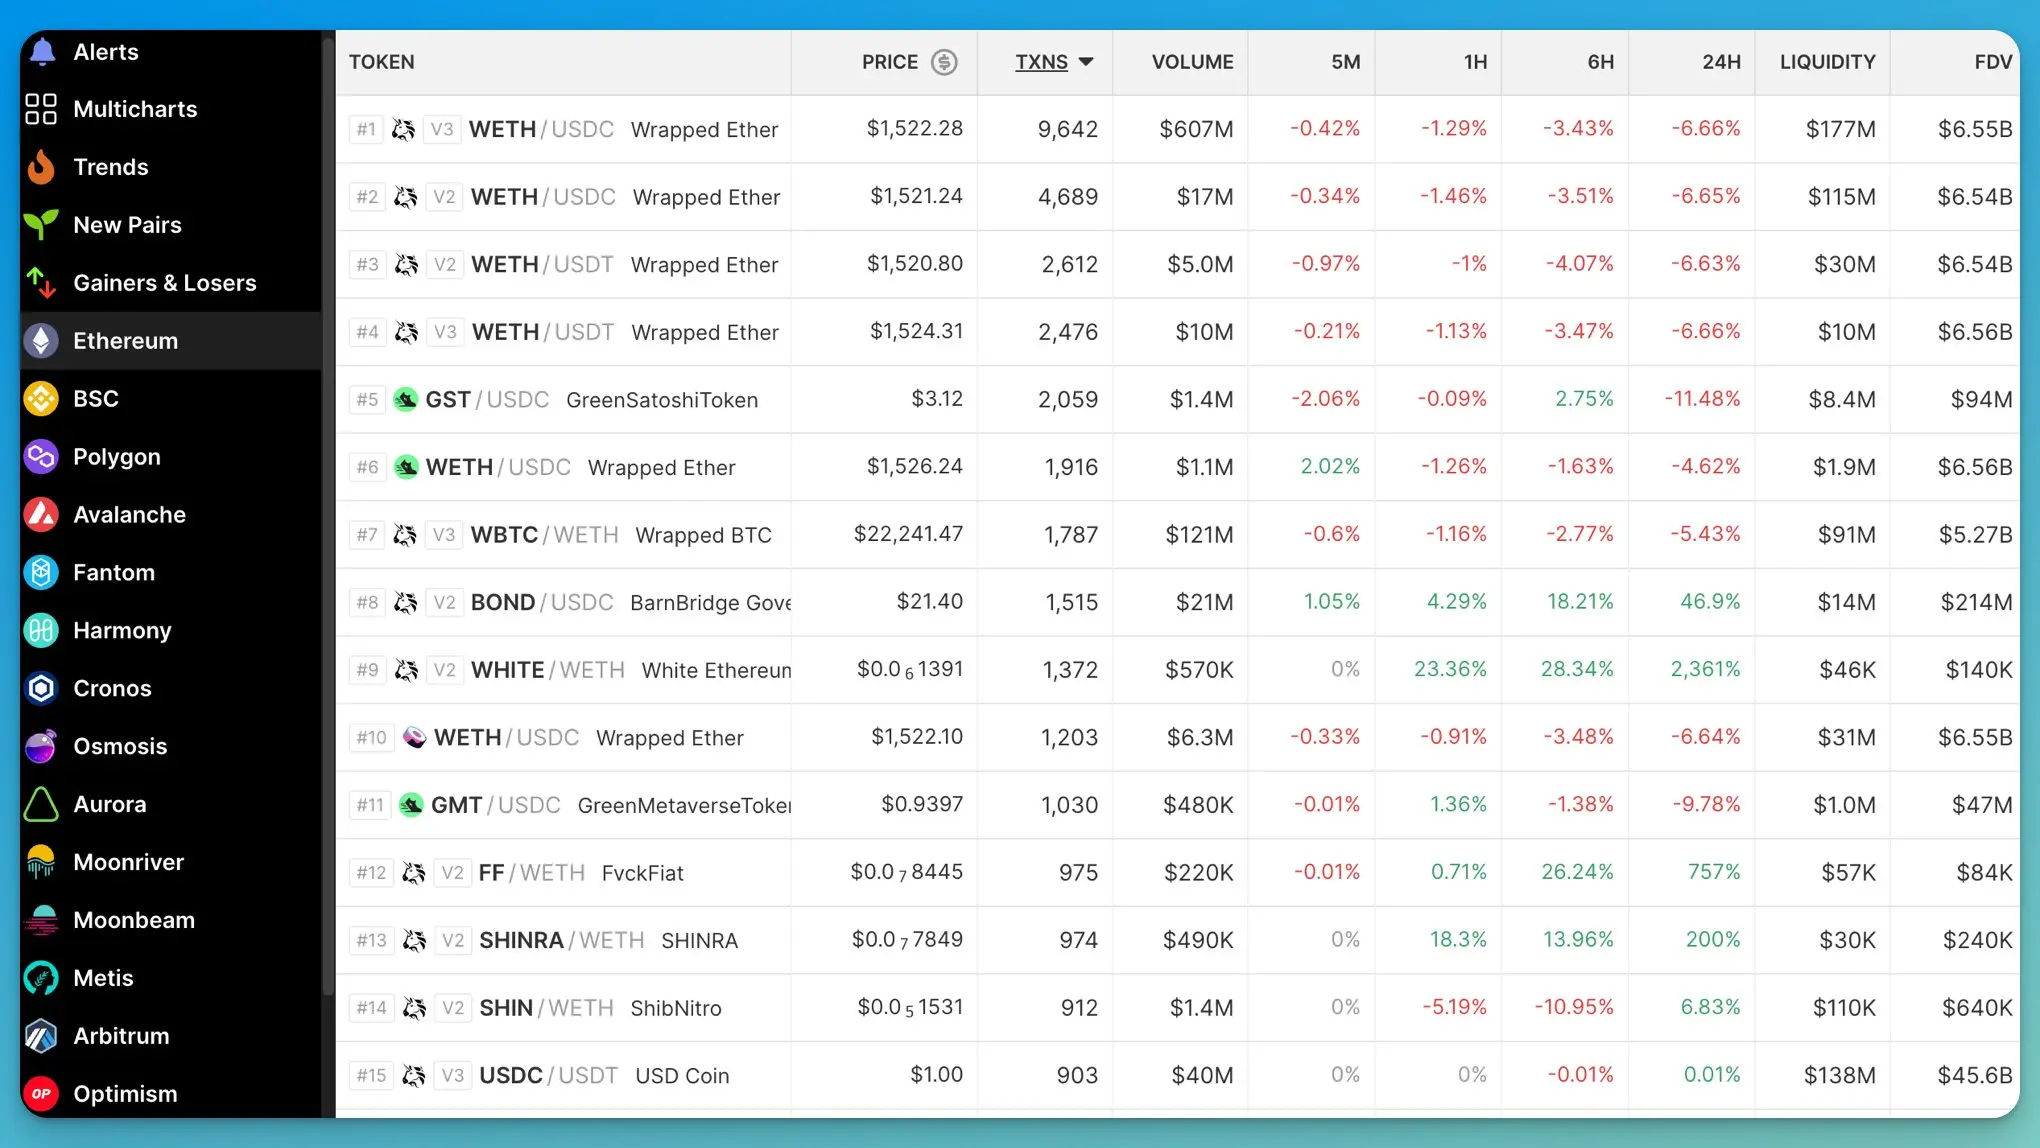The height and width of the screenshot is (1148, 2040).
Task: Select the Moonriver chain icon
Action: (x=41, y=863)
